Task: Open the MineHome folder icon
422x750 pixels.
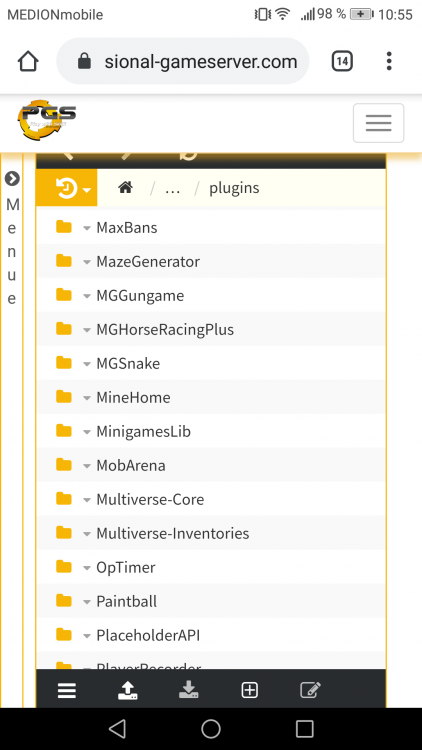Action: (x=64, y=397)
